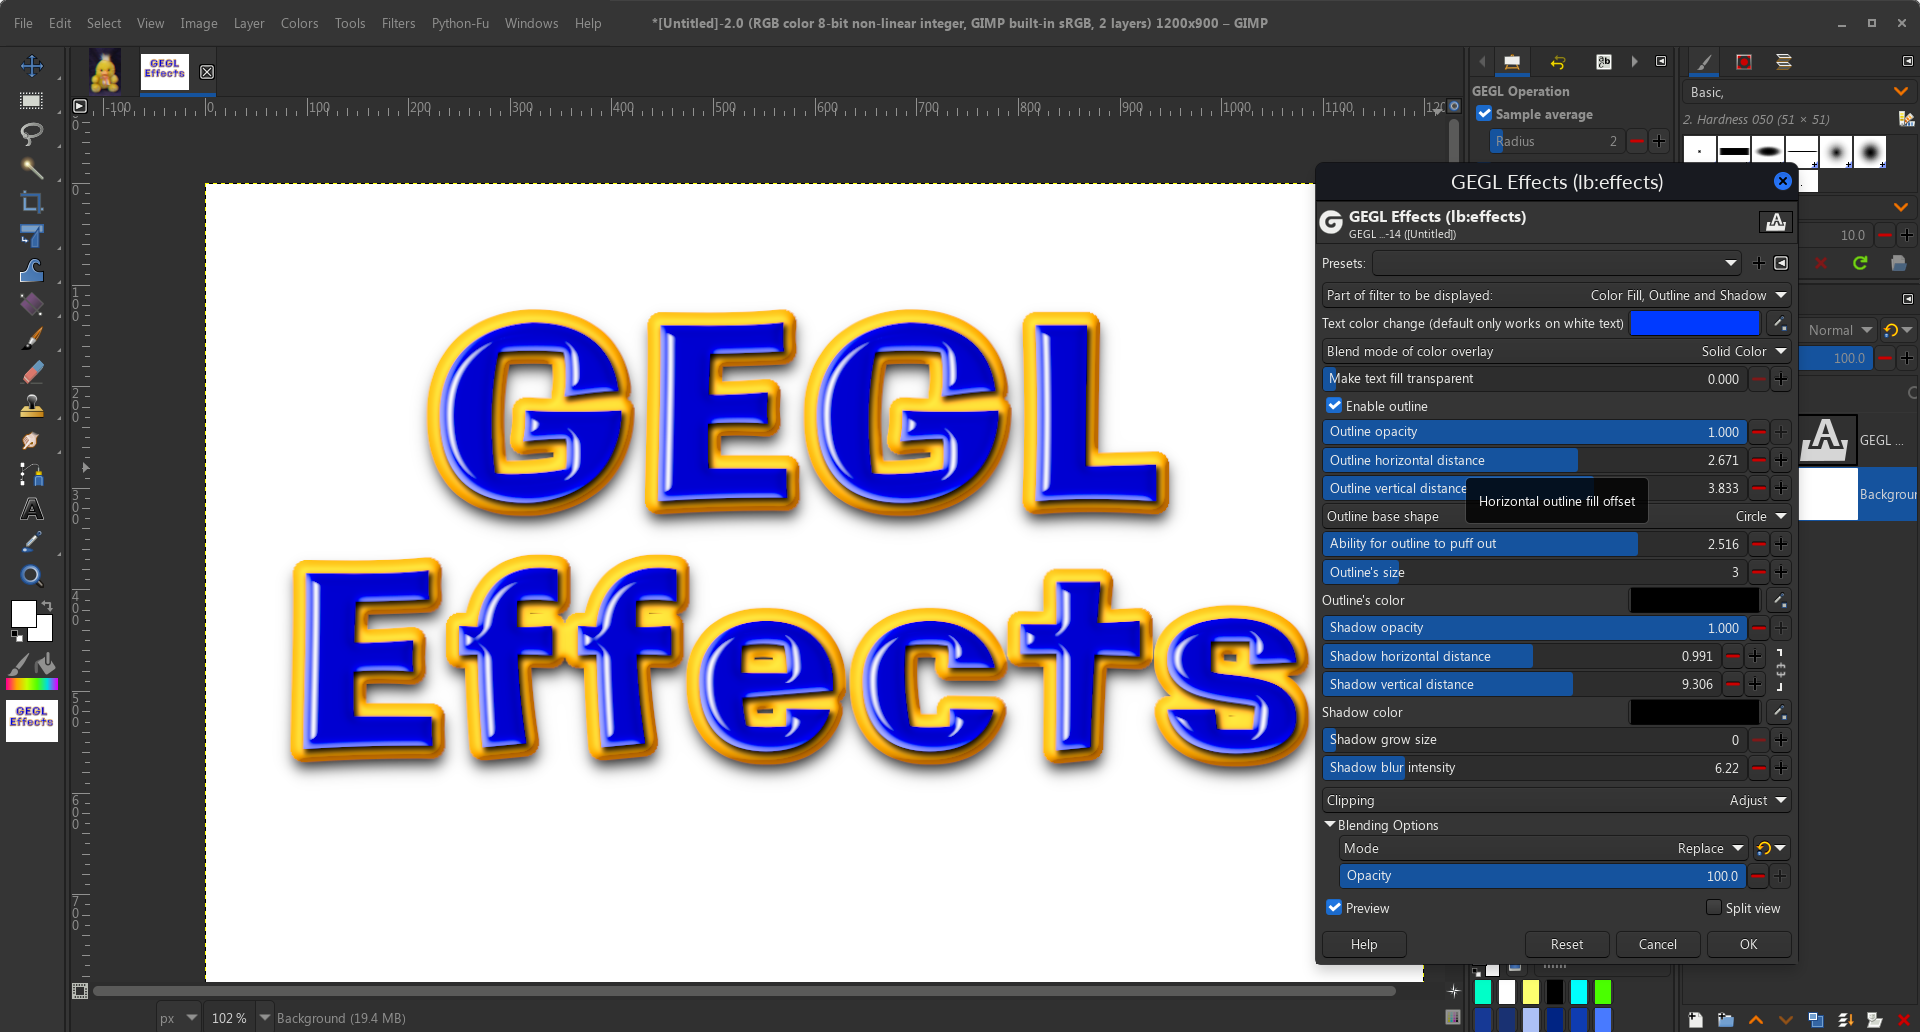1920x1032 pixels.
Task: Select the Smudge tool
Action: (x=32, y=440)
